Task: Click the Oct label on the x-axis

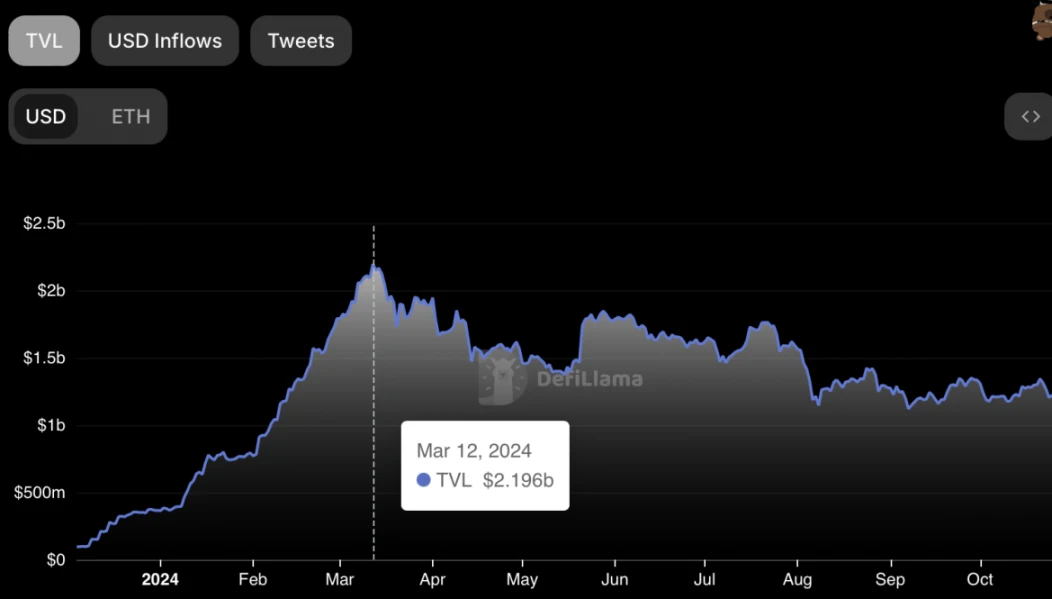Action: coord(981,579)
